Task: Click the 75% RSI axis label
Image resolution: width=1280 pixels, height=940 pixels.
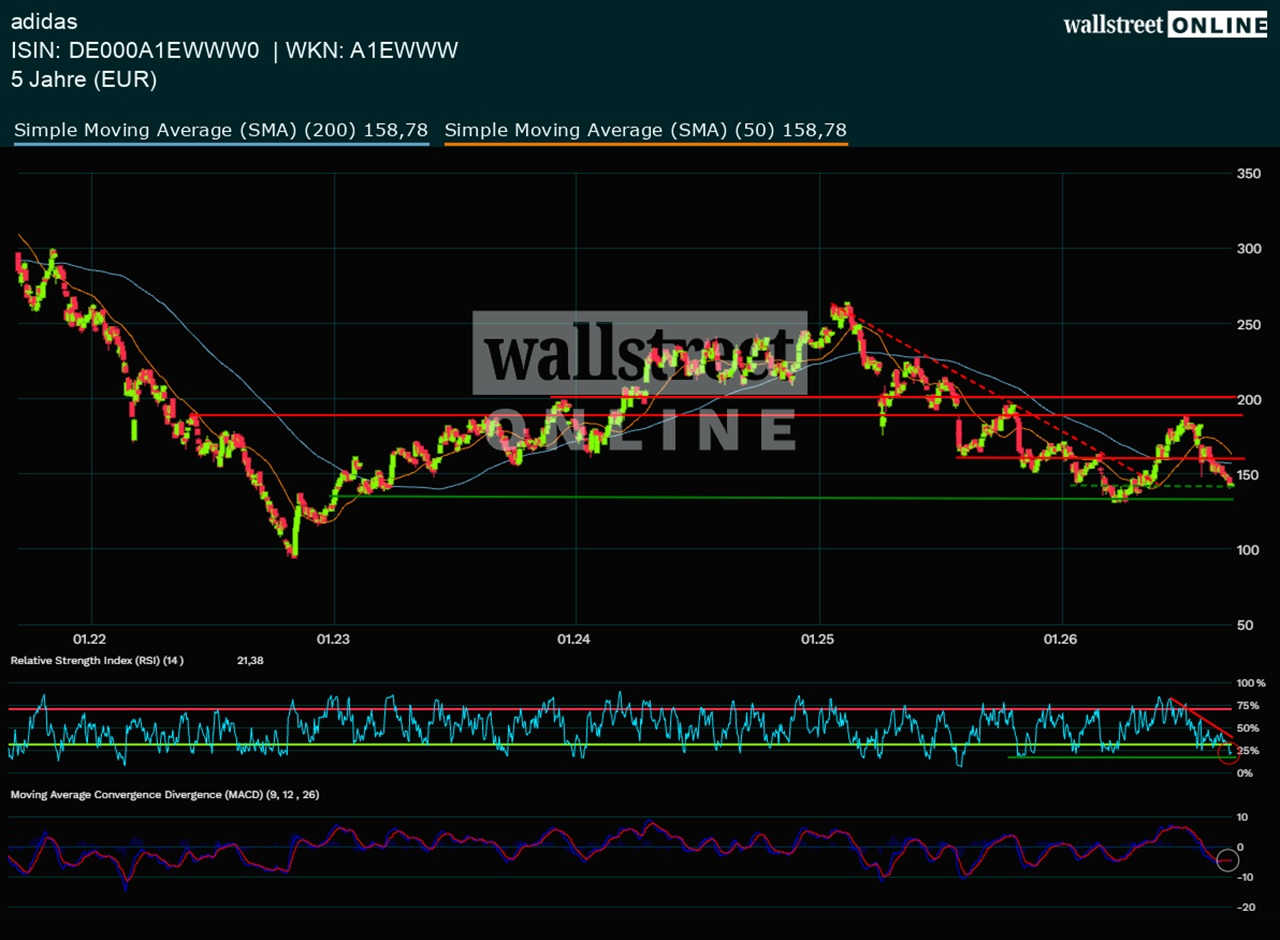Action: 1248,705
